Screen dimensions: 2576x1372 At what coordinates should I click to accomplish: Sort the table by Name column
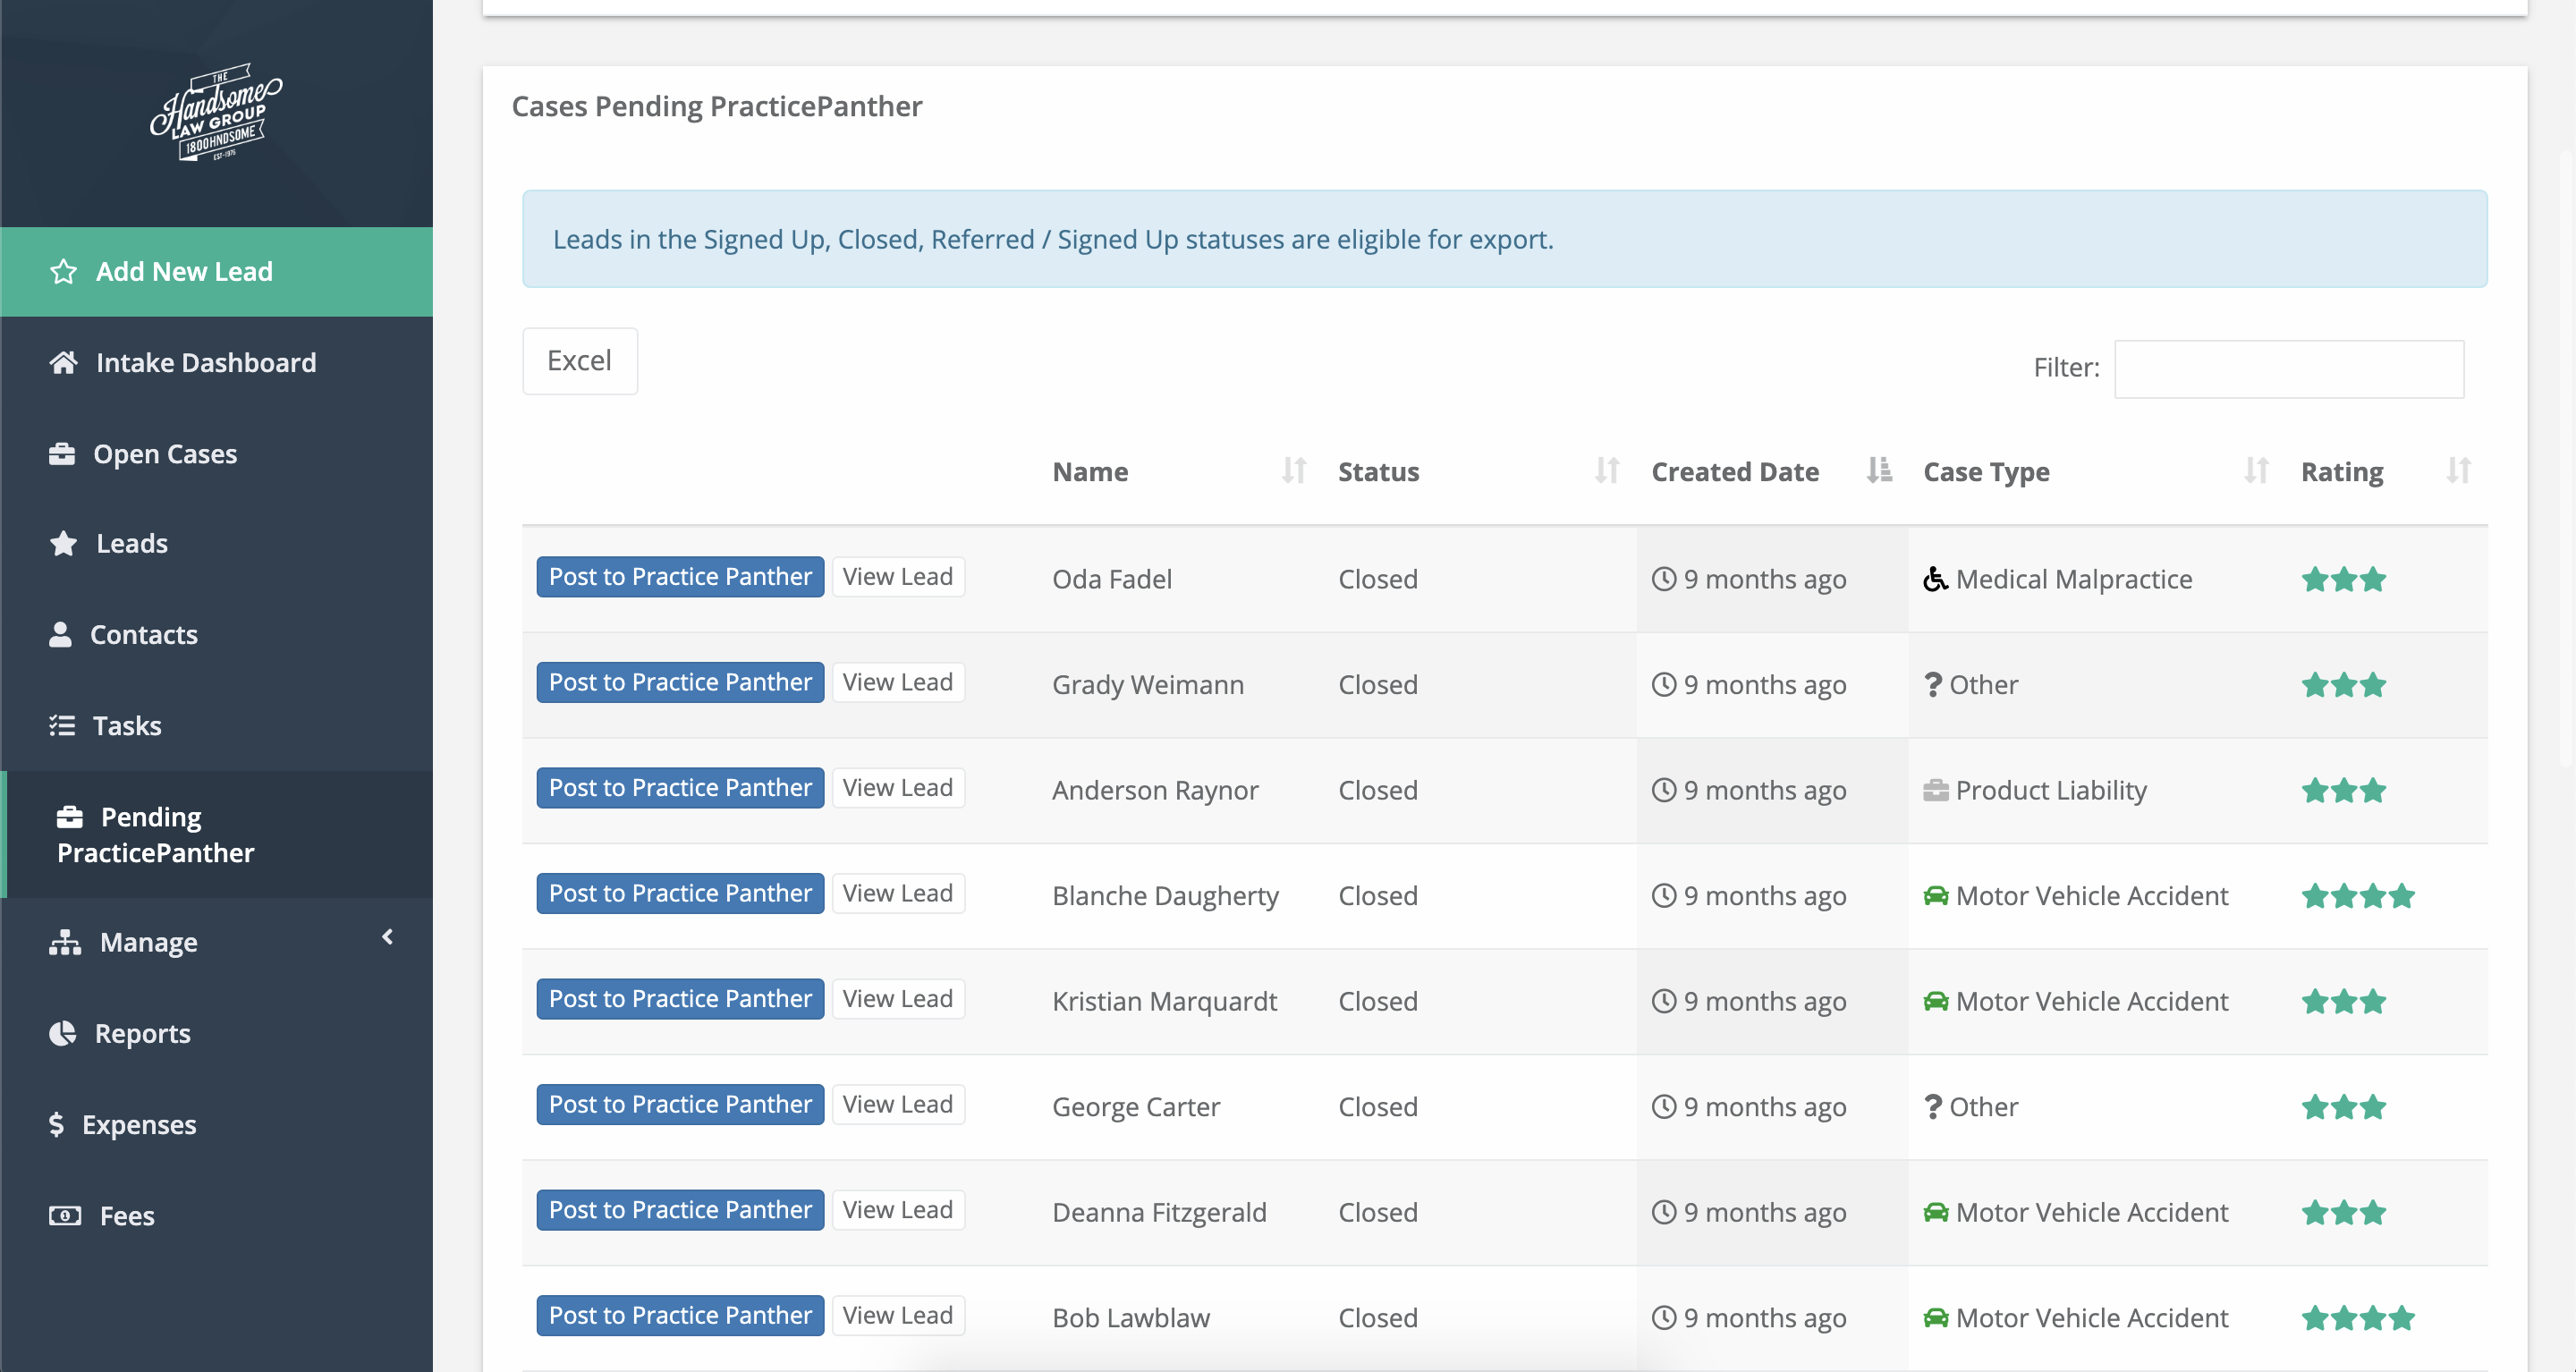tap(1180, 471)
